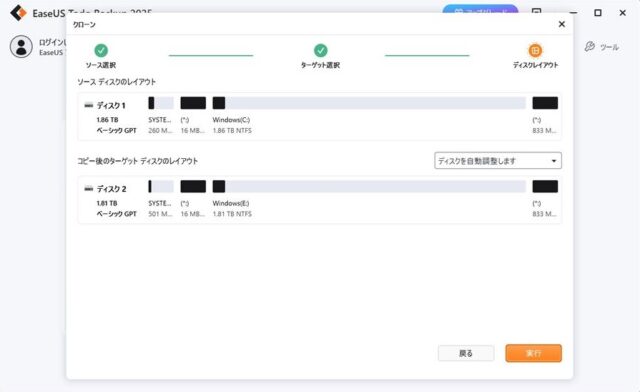Click the orange Disk Layout step icon

[535, 51]
